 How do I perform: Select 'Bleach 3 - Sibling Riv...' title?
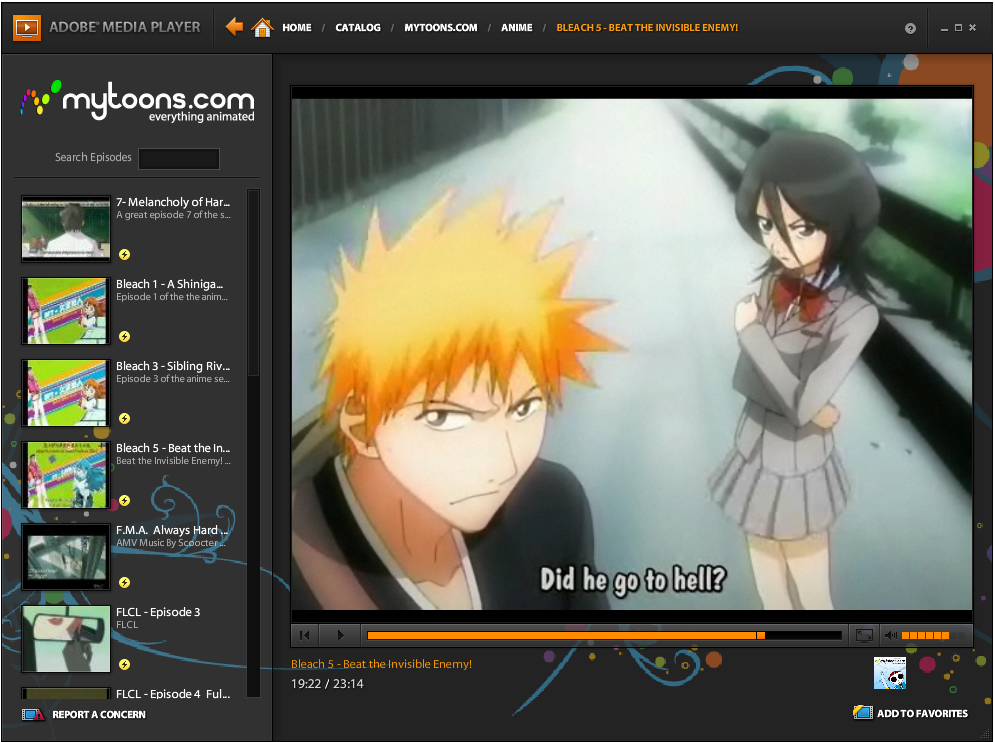(173, 366)
